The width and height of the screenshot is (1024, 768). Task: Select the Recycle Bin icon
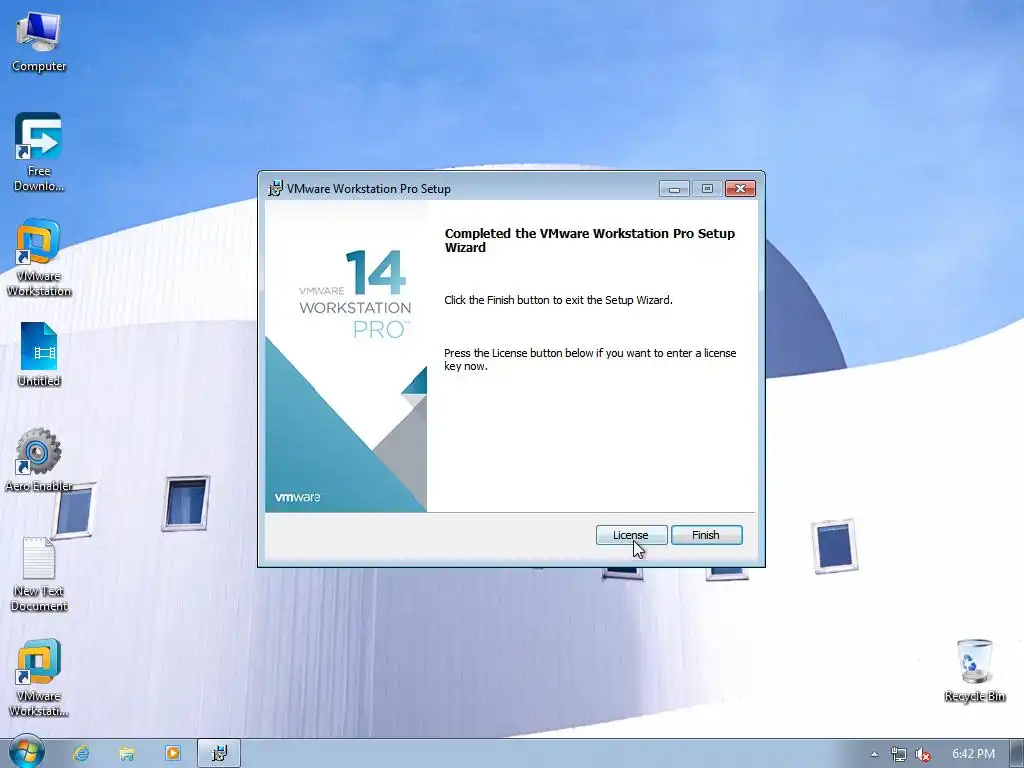[x=974, y=670]
